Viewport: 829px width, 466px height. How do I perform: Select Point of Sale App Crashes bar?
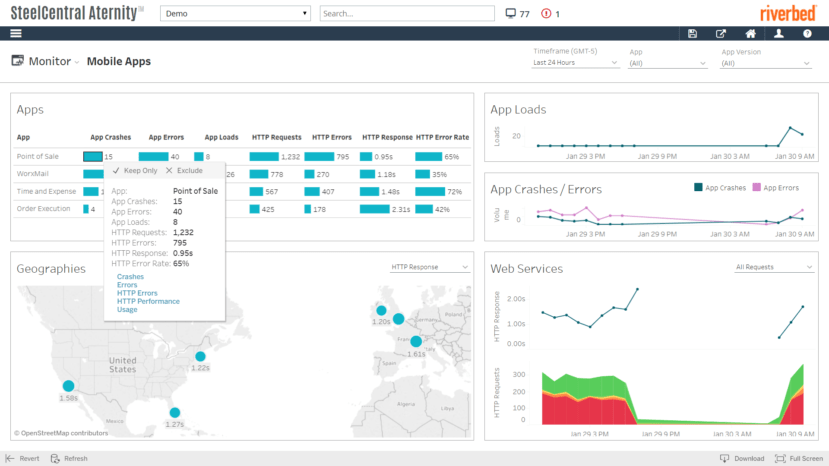pyautogui.click(x=93, y=157)
